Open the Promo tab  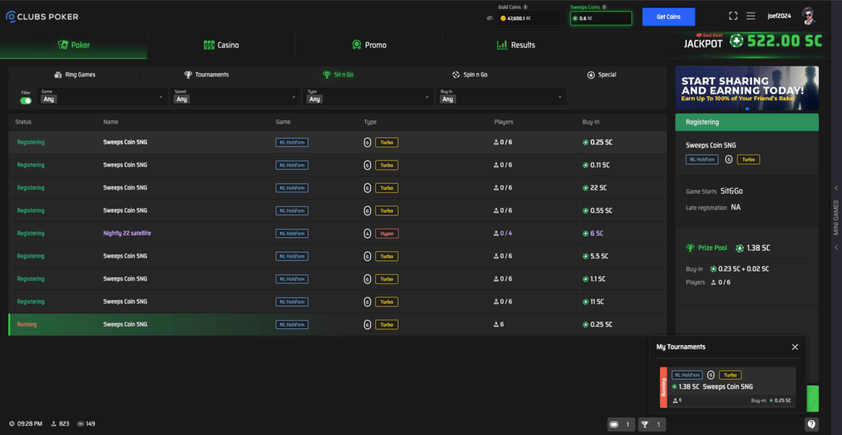pyautogui.click(x=368, y=45)
